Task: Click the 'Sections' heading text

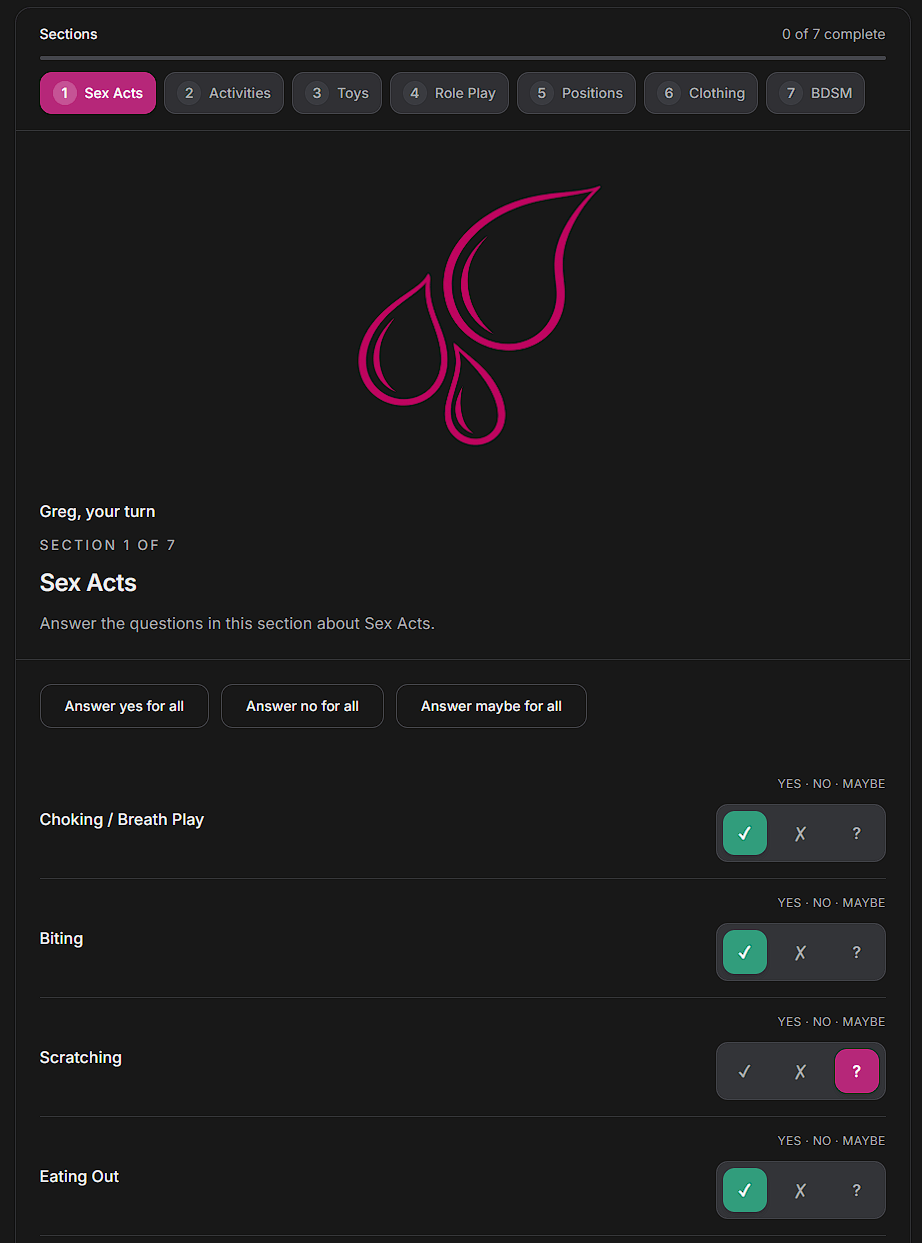Action: pos(68,34)
